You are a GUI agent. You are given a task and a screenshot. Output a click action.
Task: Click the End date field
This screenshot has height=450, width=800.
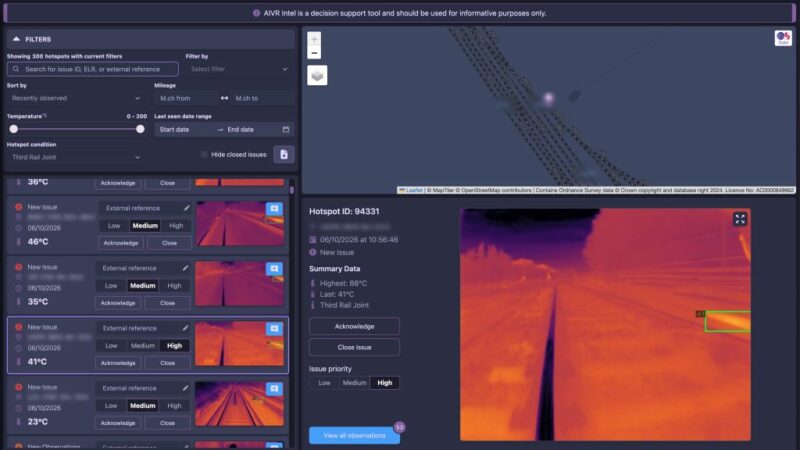253,130
